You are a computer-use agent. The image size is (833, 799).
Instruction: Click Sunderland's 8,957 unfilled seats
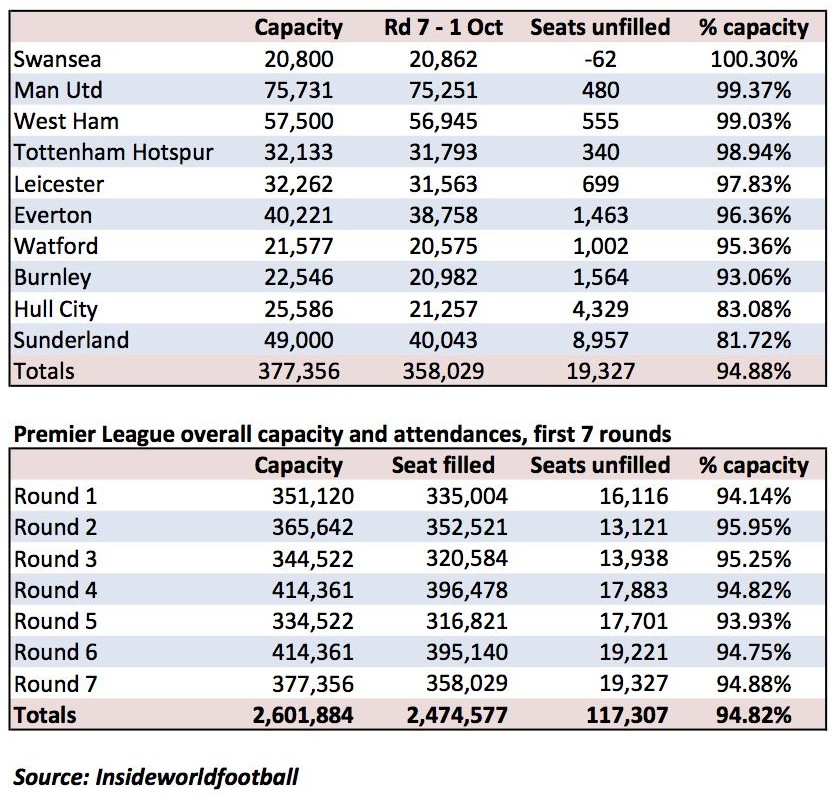(600, 341)
